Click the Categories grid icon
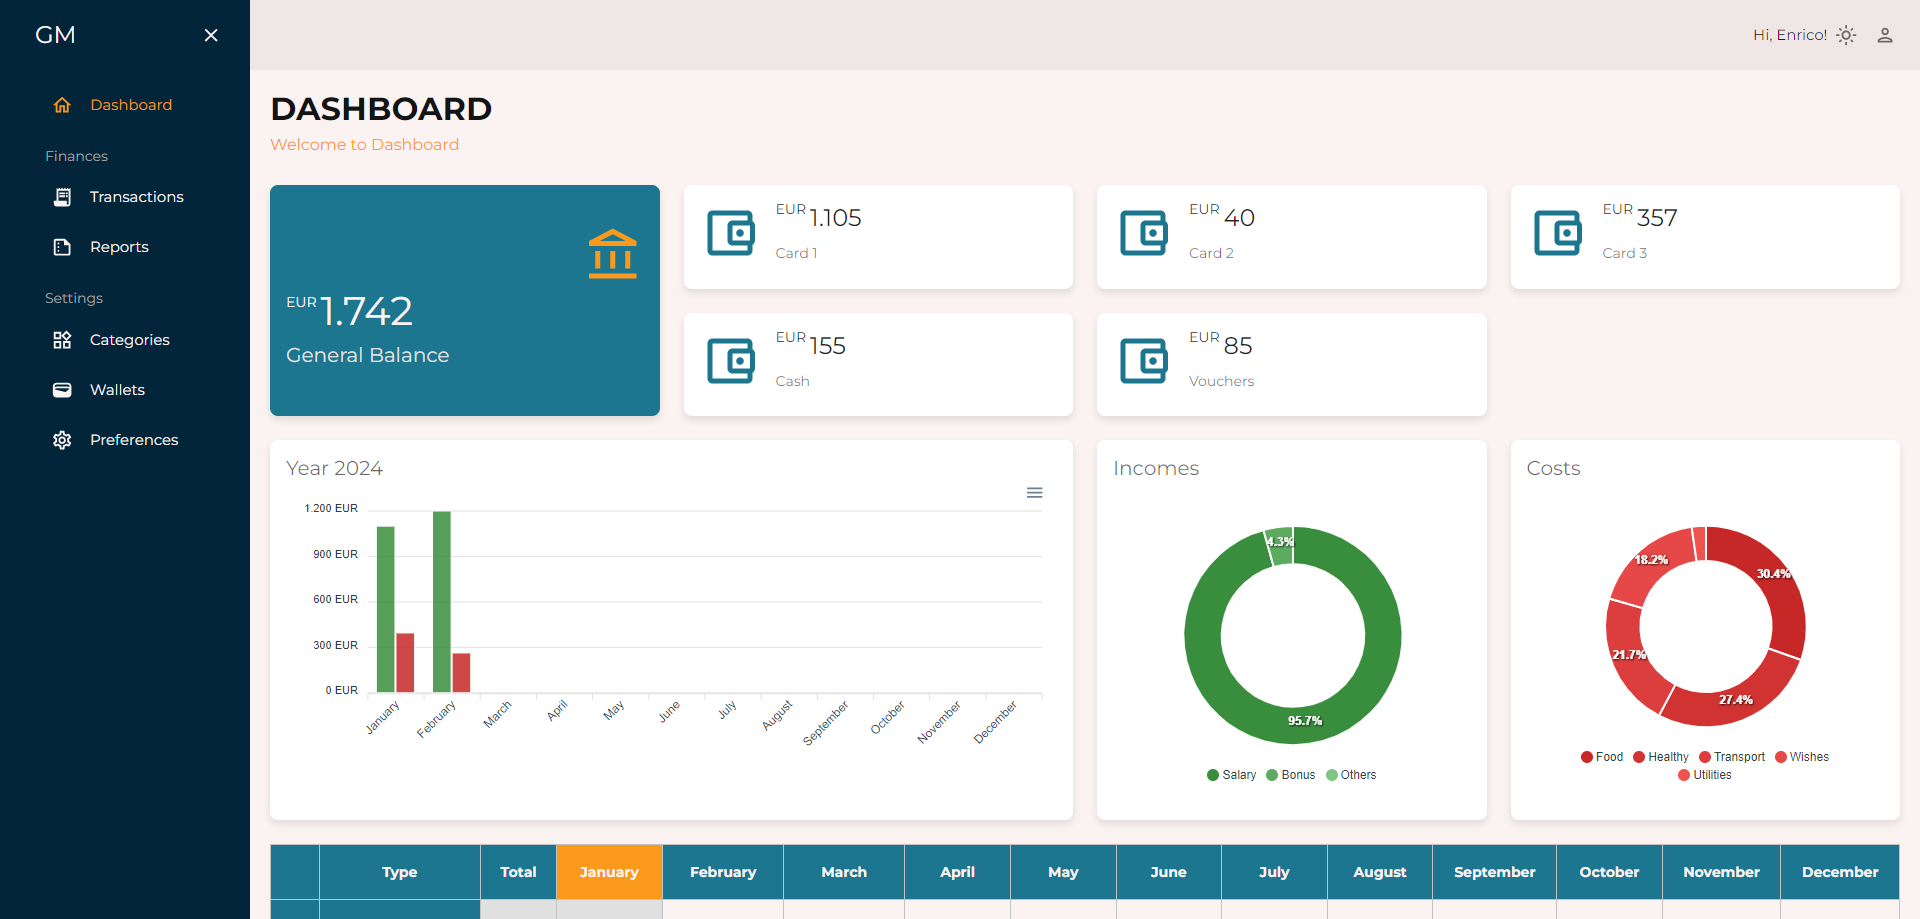Viewport: 1920px width, 919px height. (x=62, y=340)
